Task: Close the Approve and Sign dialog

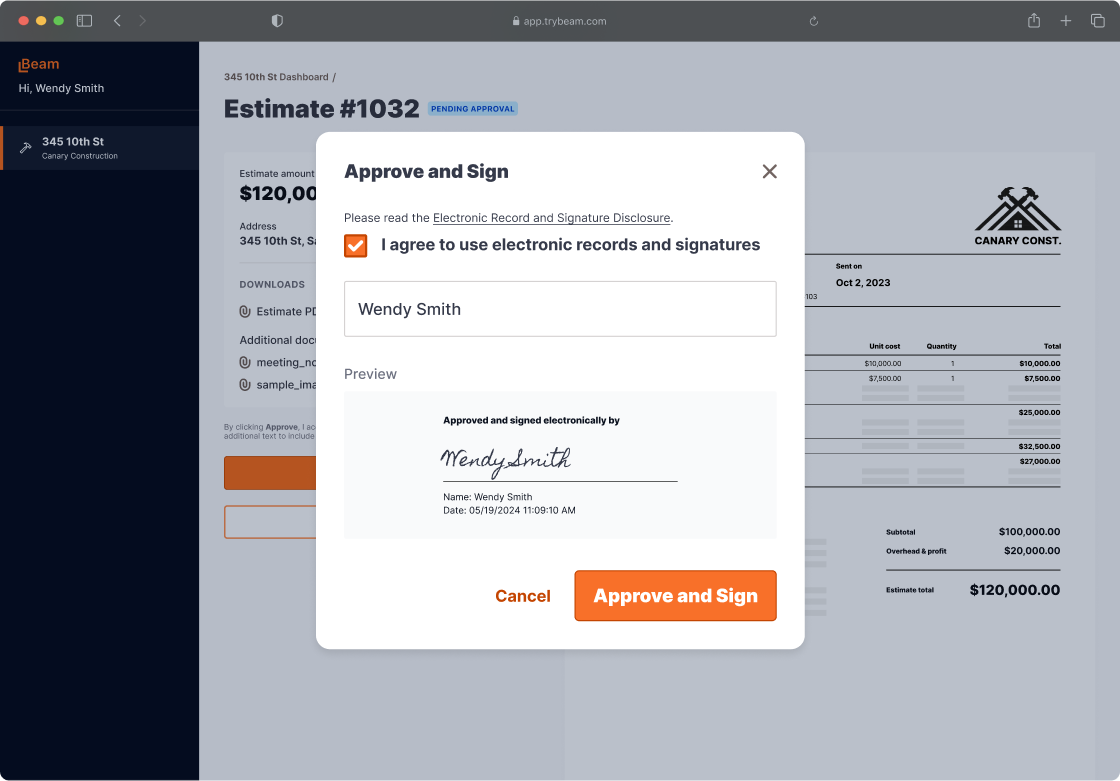Action: coord(769,171)
